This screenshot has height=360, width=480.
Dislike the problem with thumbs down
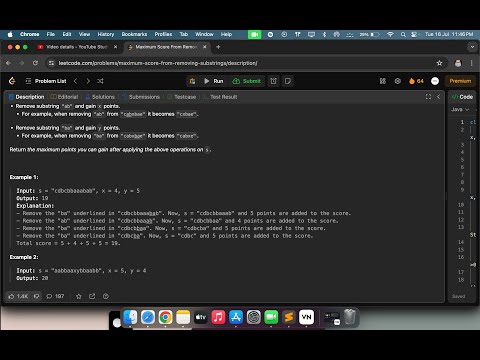coord(36,296)
